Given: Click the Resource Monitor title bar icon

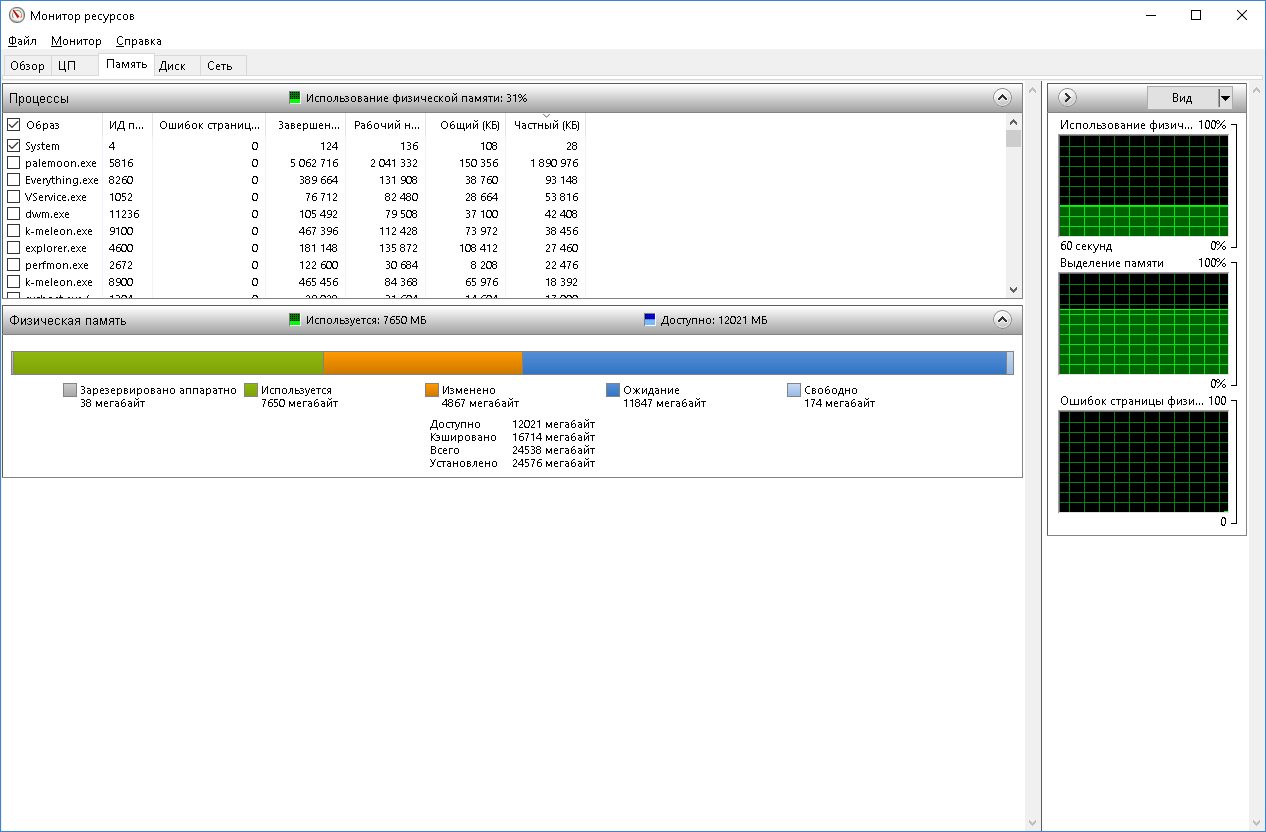Looking at the screenshot, I should 15,15.
